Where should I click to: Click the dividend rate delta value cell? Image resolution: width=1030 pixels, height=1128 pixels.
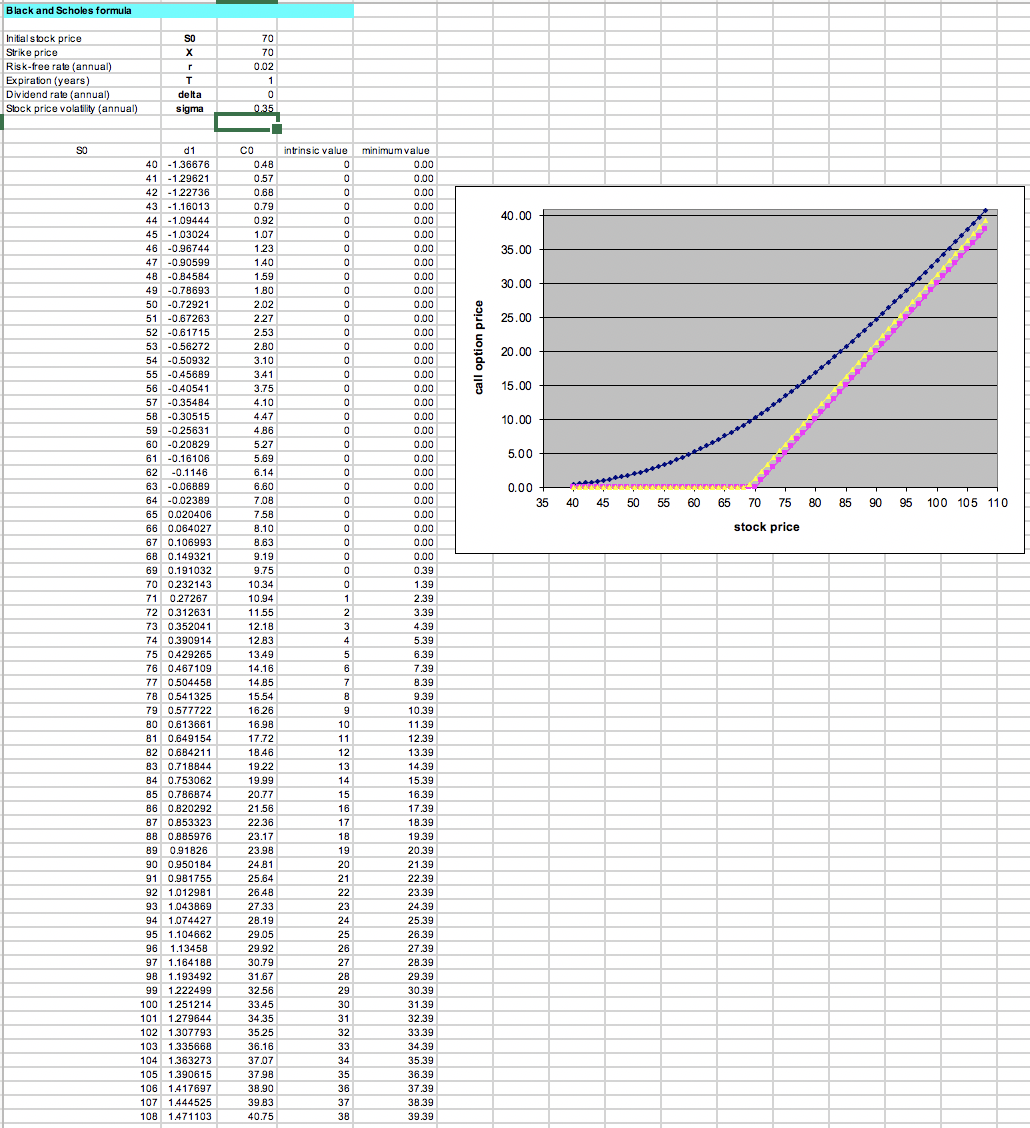pos(245,94)
